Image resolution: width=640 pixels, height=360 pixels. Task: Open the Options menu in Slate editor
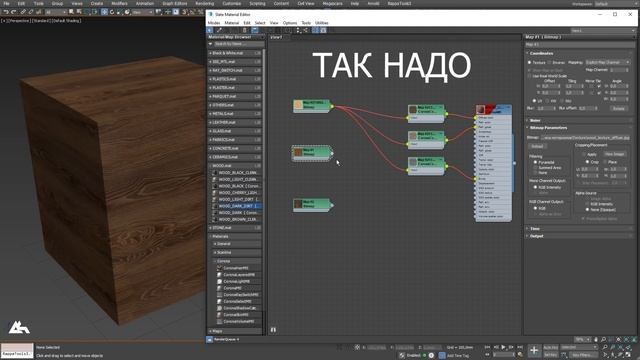point(290,23)
